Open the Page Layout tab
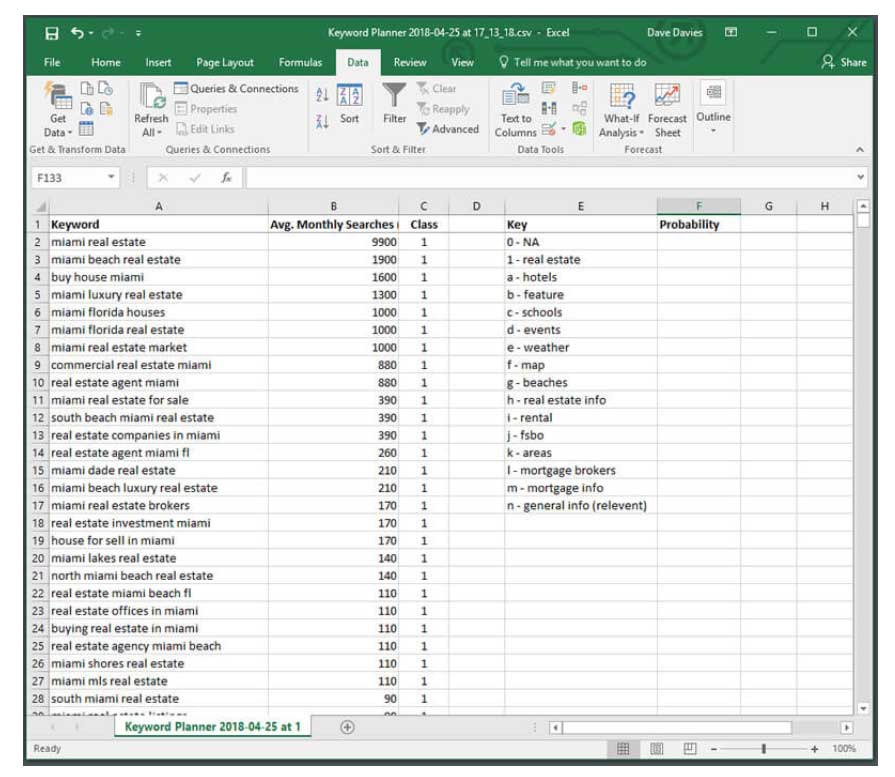 (225, 62)
